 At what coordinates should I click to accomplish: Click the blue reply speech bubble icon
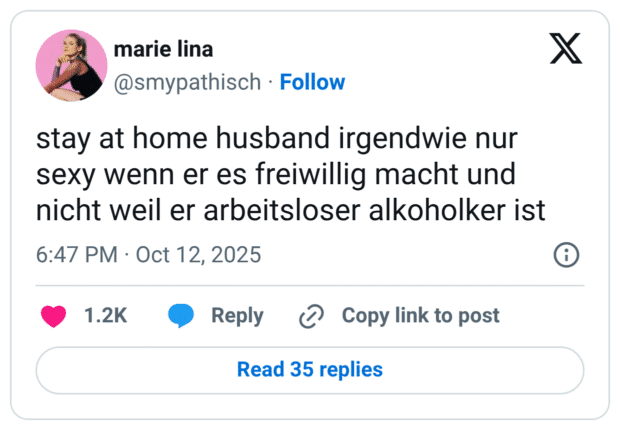click(181, 316)
